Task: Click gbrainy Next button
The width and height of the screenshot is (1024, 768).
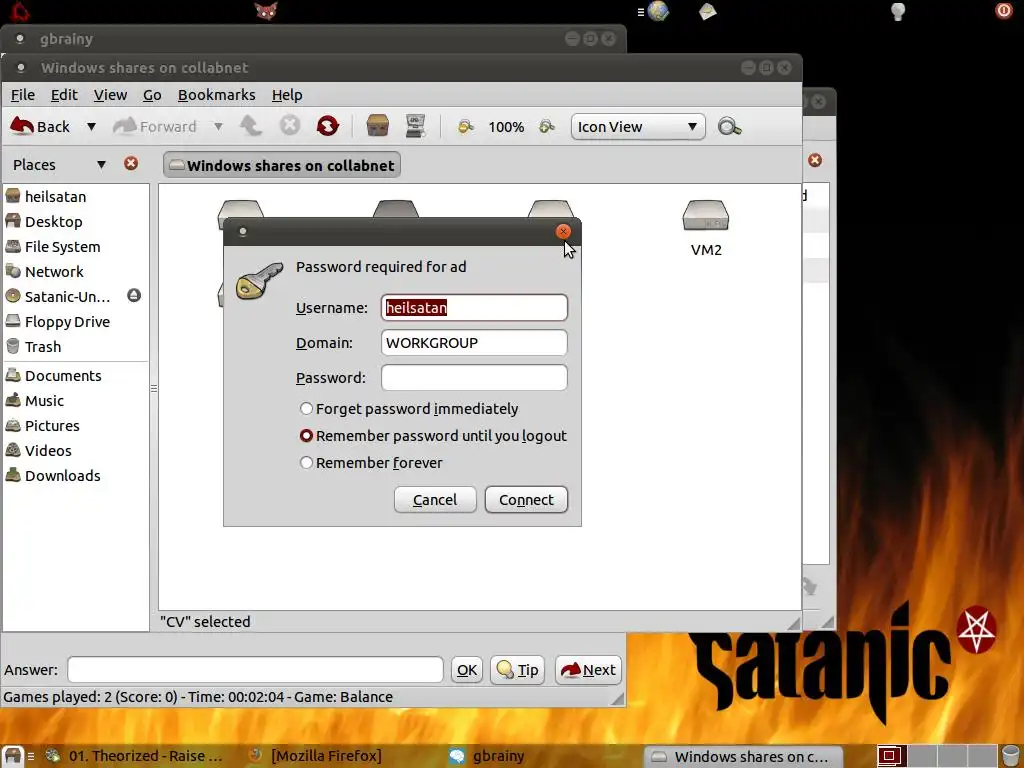Action: [588, 670]
